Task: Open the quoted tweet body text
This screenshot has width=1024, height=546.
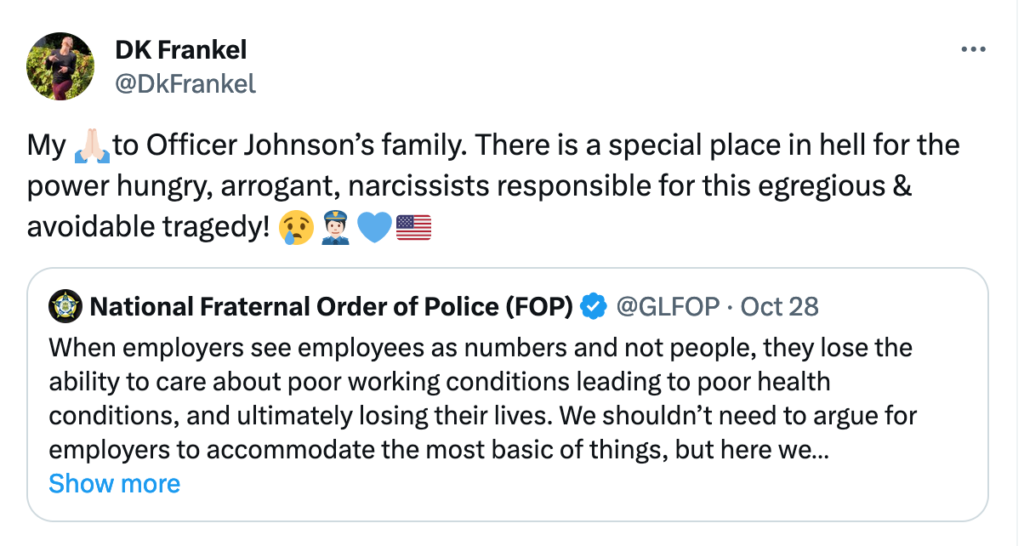Action: [480, 398]
